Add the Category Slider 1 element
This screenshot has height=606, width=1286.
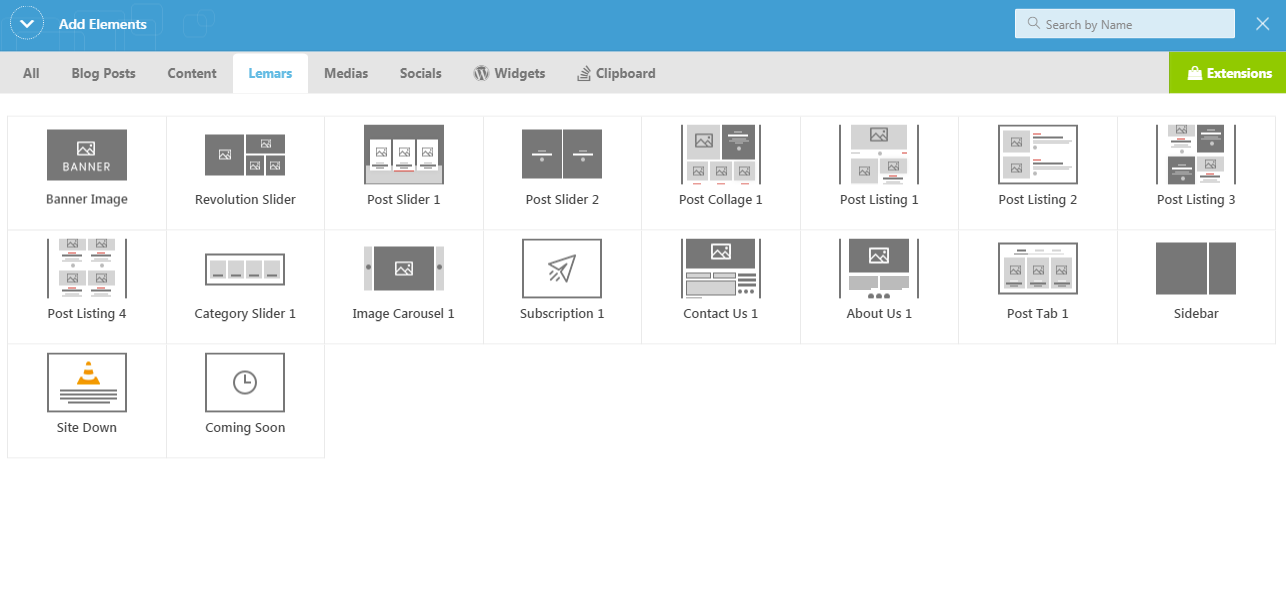coord(245,270)
